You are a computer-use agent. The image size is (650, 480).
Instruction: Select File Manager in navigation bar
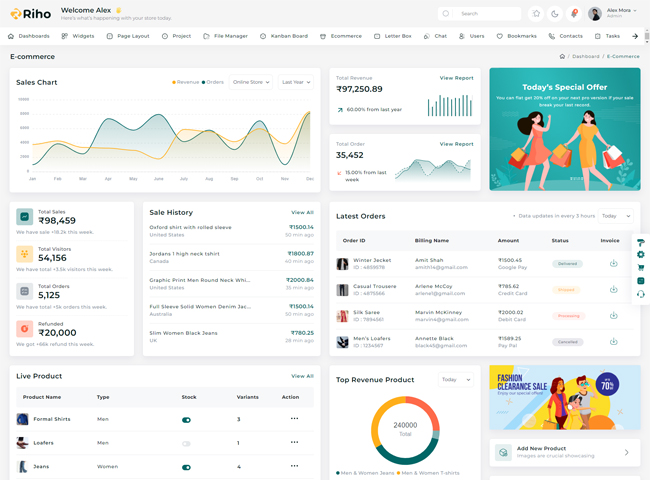(224, 36)
